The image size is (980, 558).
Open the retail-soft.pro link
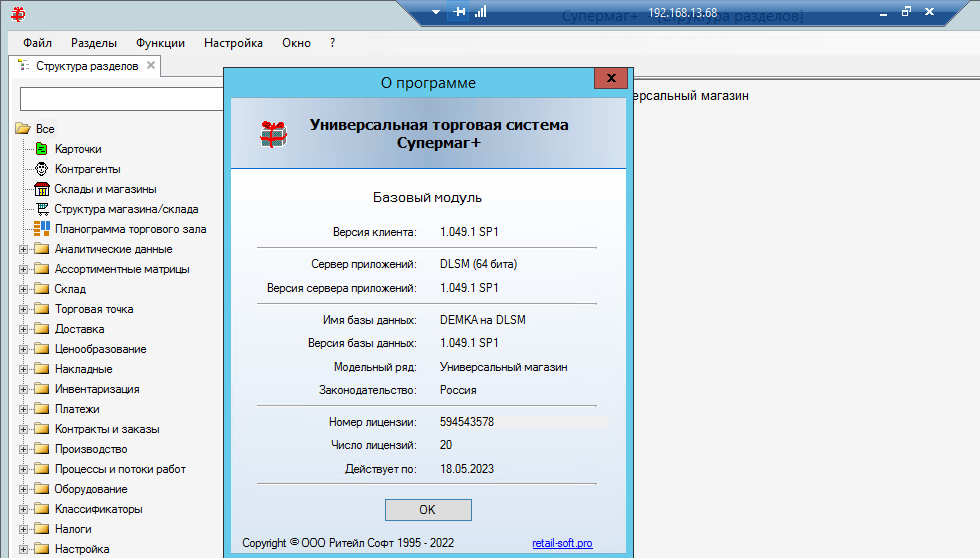tap(562, 543)
